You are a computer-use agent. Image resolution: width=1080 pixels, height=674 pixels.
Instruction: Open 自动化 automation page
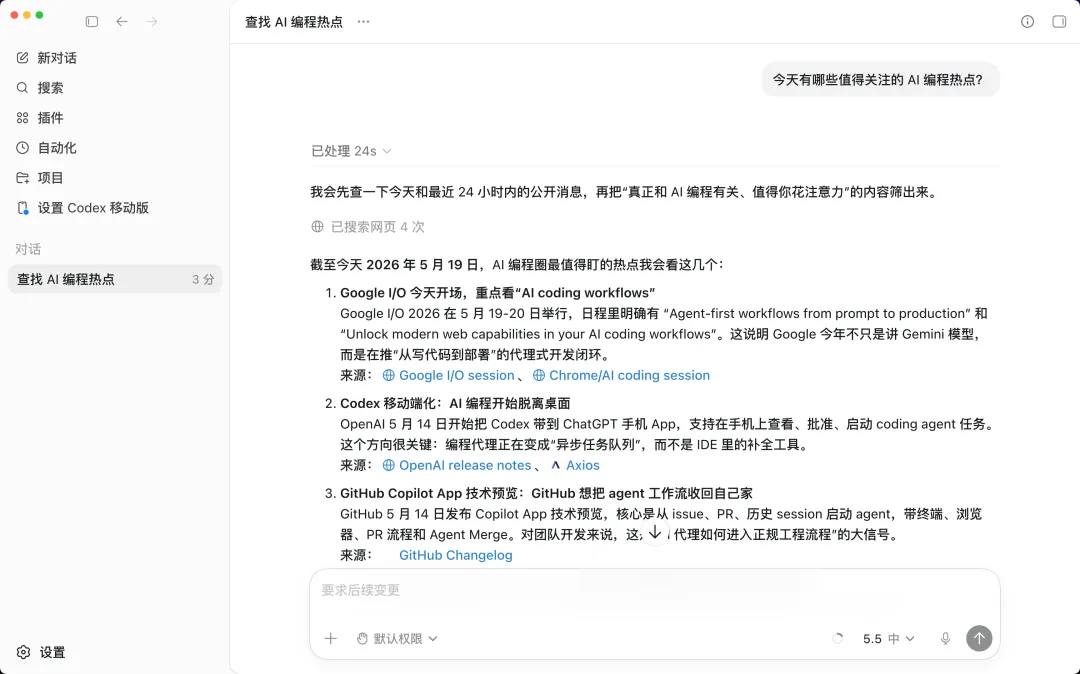tap(47, 147)
